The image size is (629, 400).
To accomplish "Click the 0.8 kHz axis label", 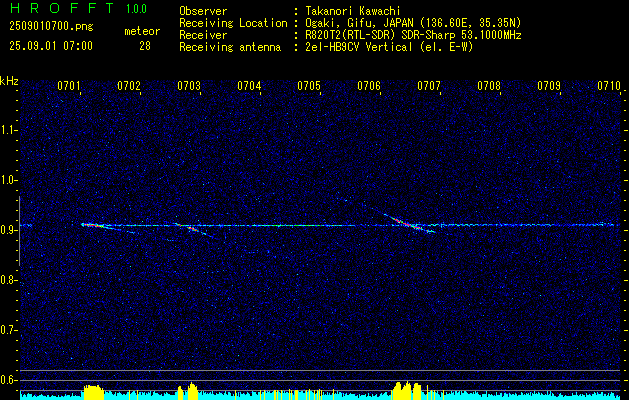I will [8, 280].
